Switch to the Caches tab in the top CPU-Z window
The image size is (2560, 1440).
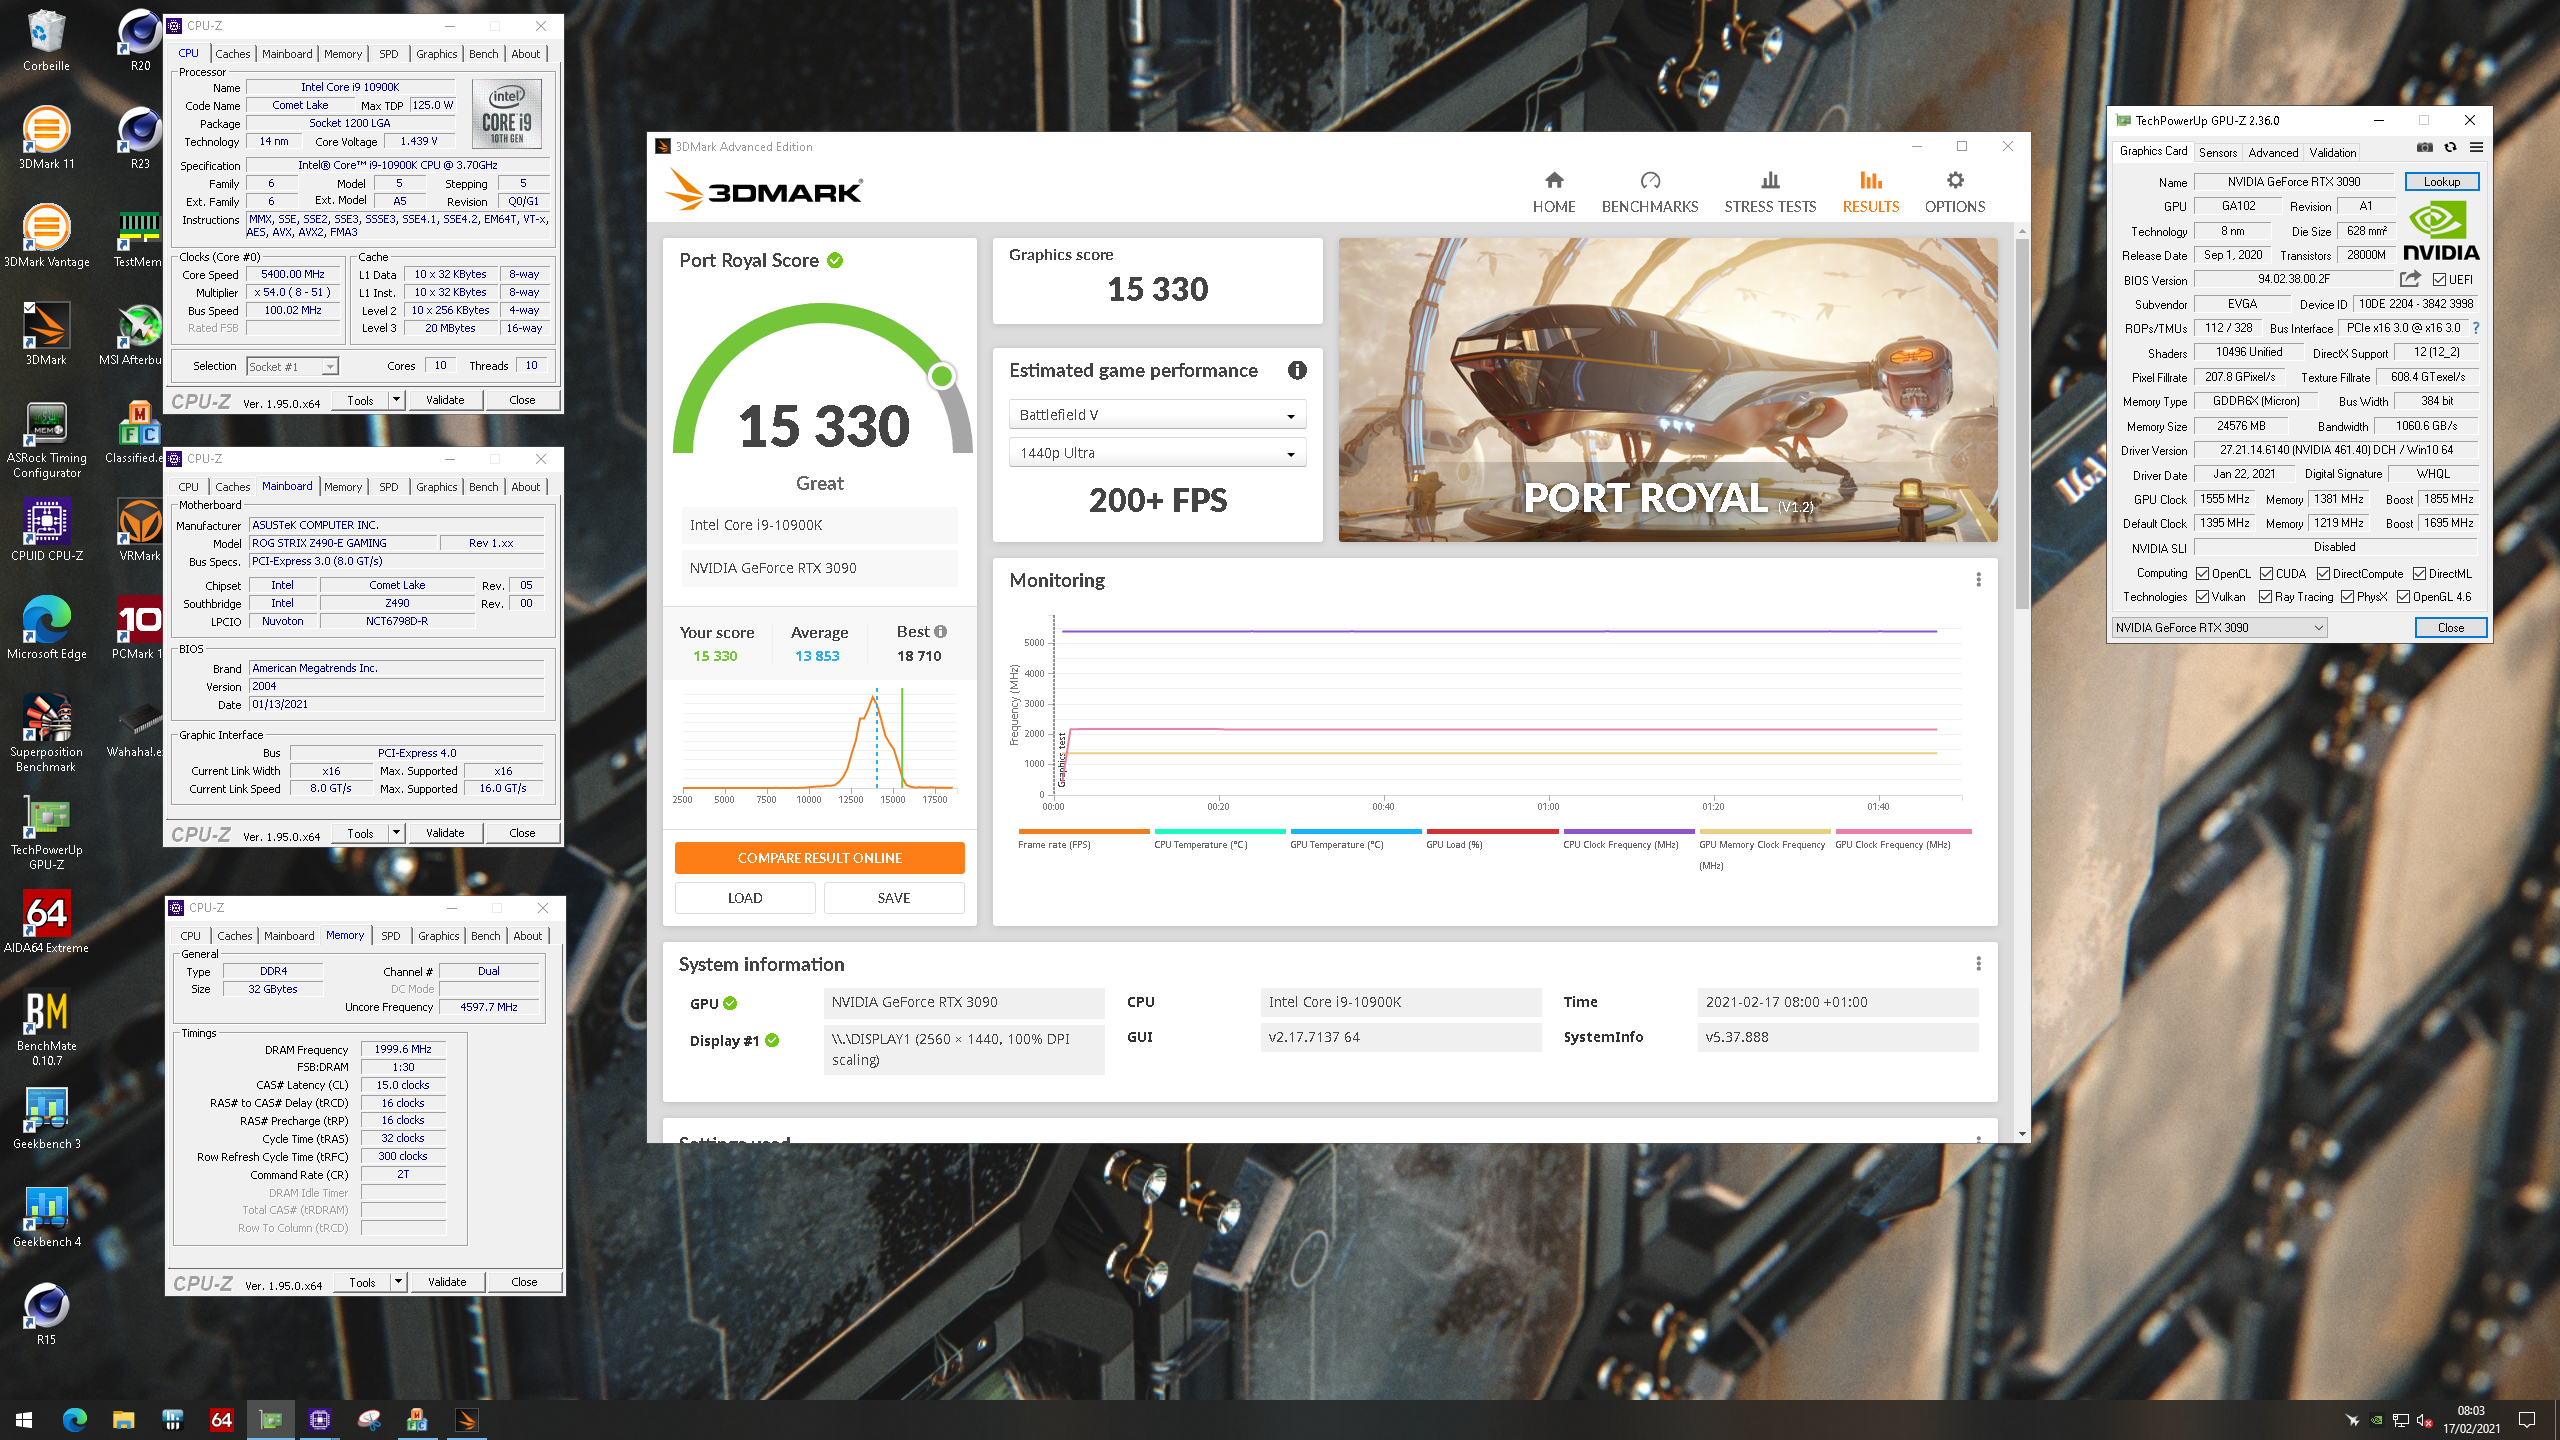point(232,54)
